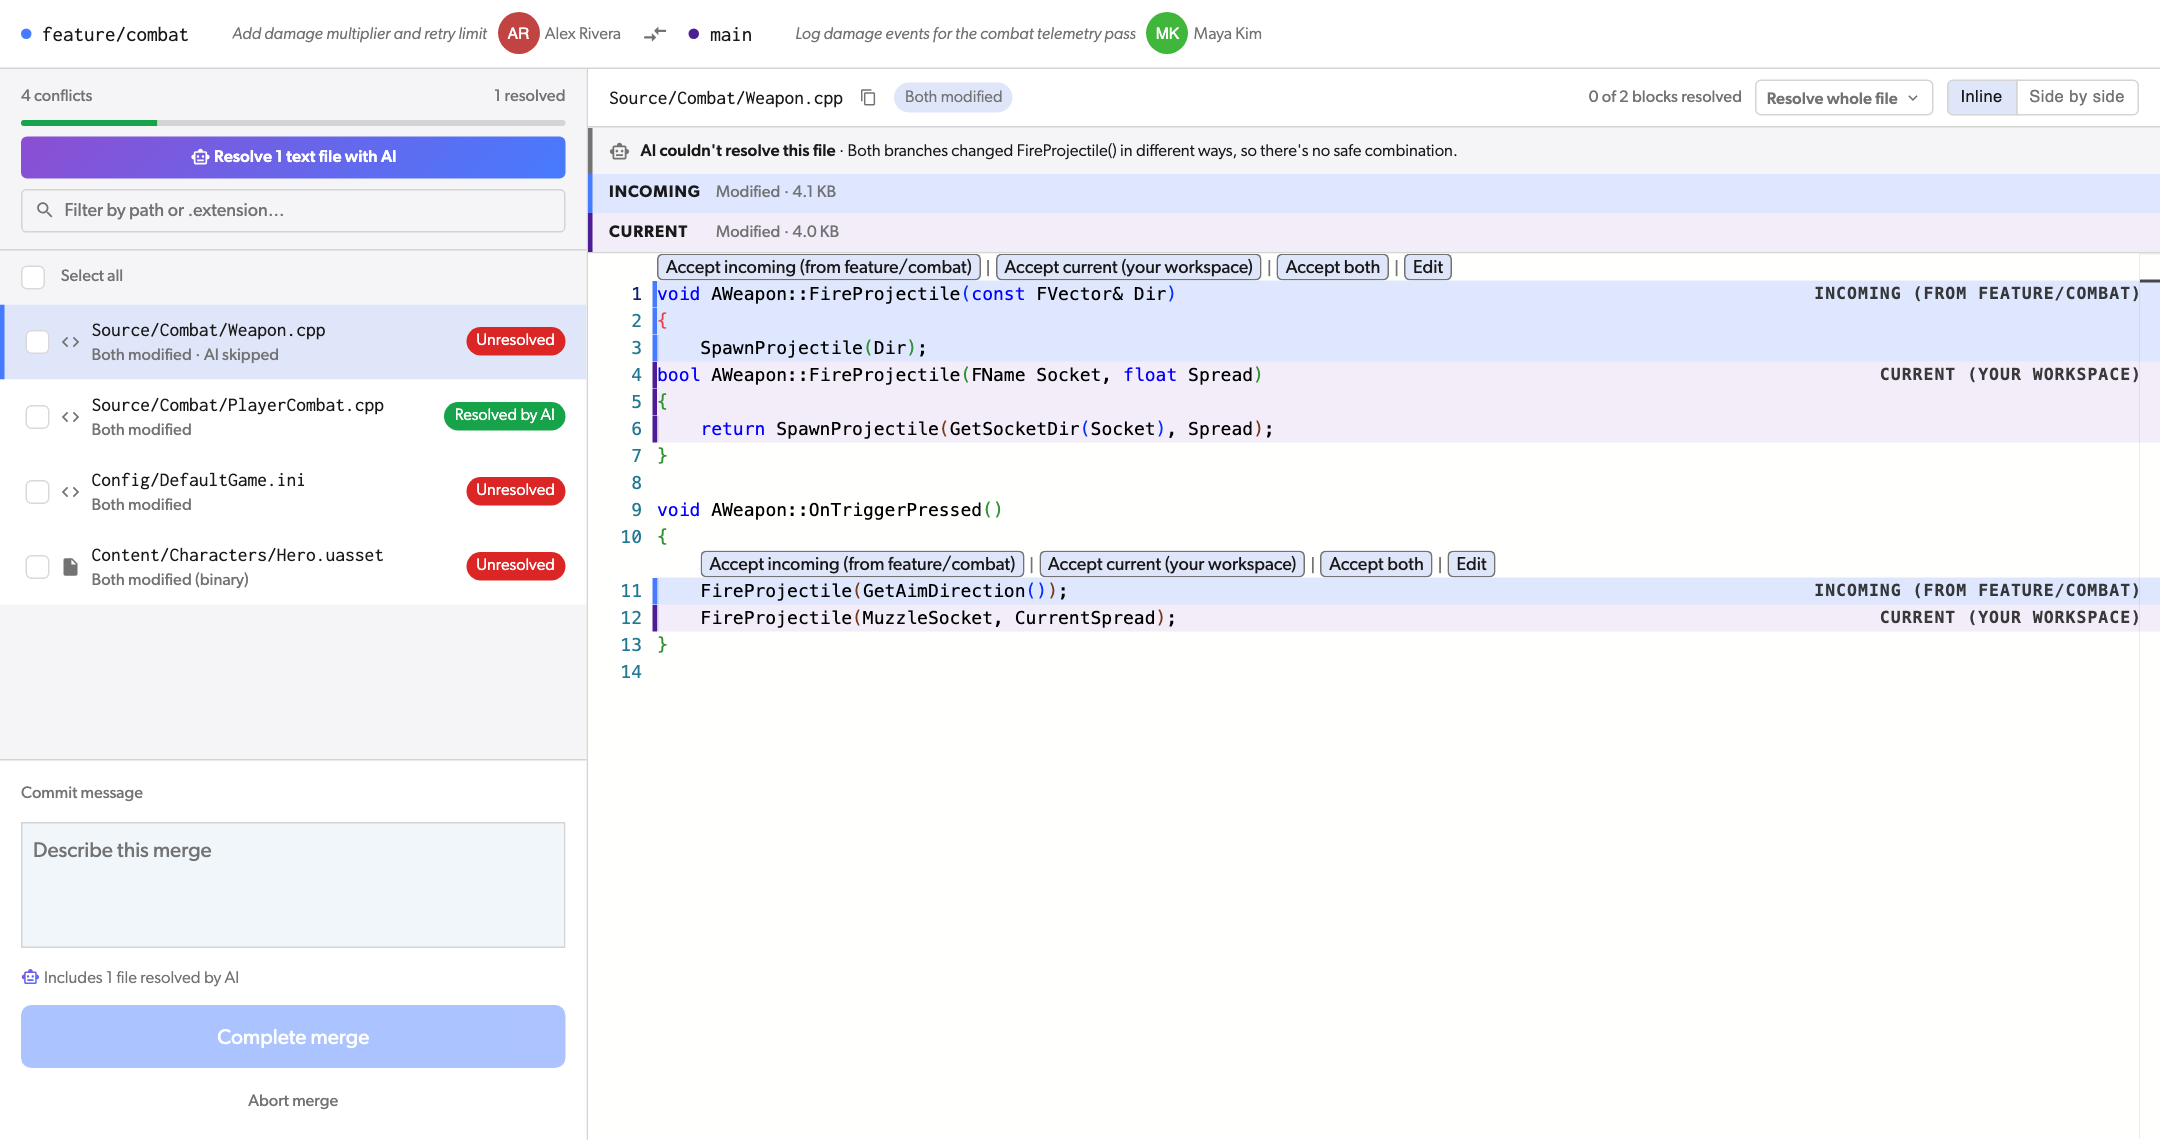The width and height of the screenshot is (2160, 1140).
Task: Toggle the Select all checkbox
Action: tap(33, 276)
